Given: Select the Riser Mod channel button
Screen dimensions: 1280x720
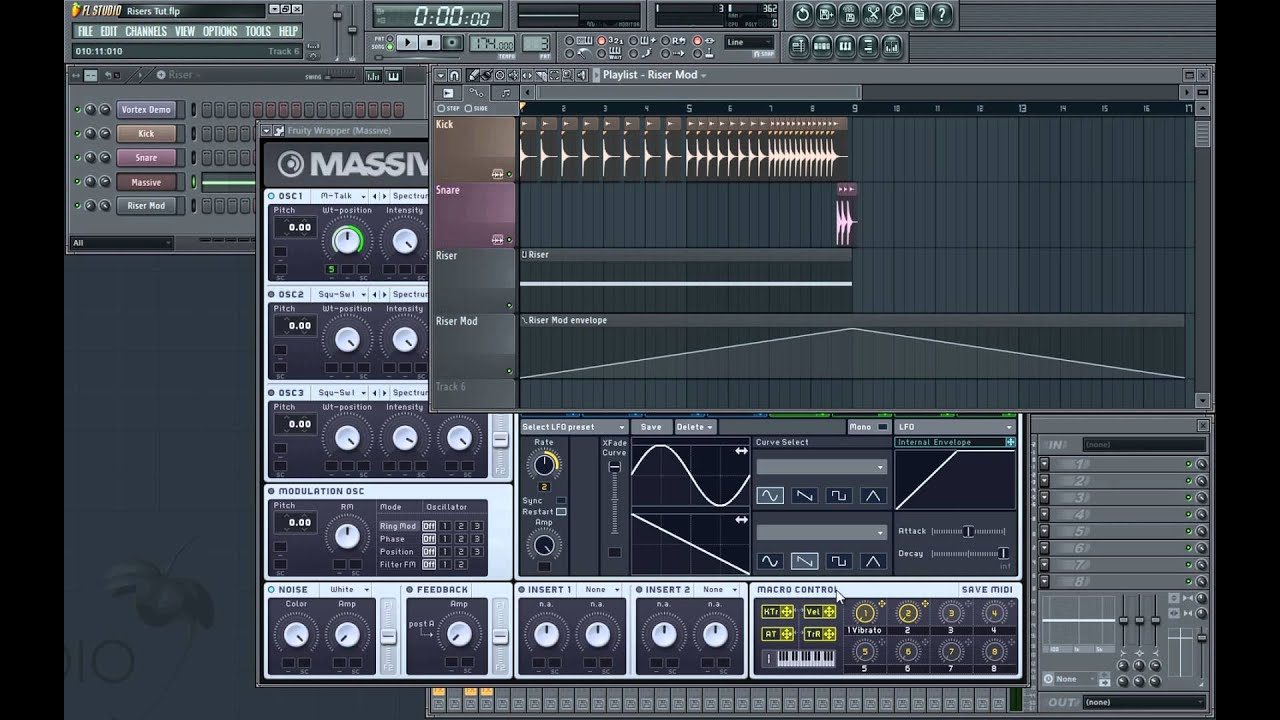Looking at the screenshot, I should coord(146,206).
